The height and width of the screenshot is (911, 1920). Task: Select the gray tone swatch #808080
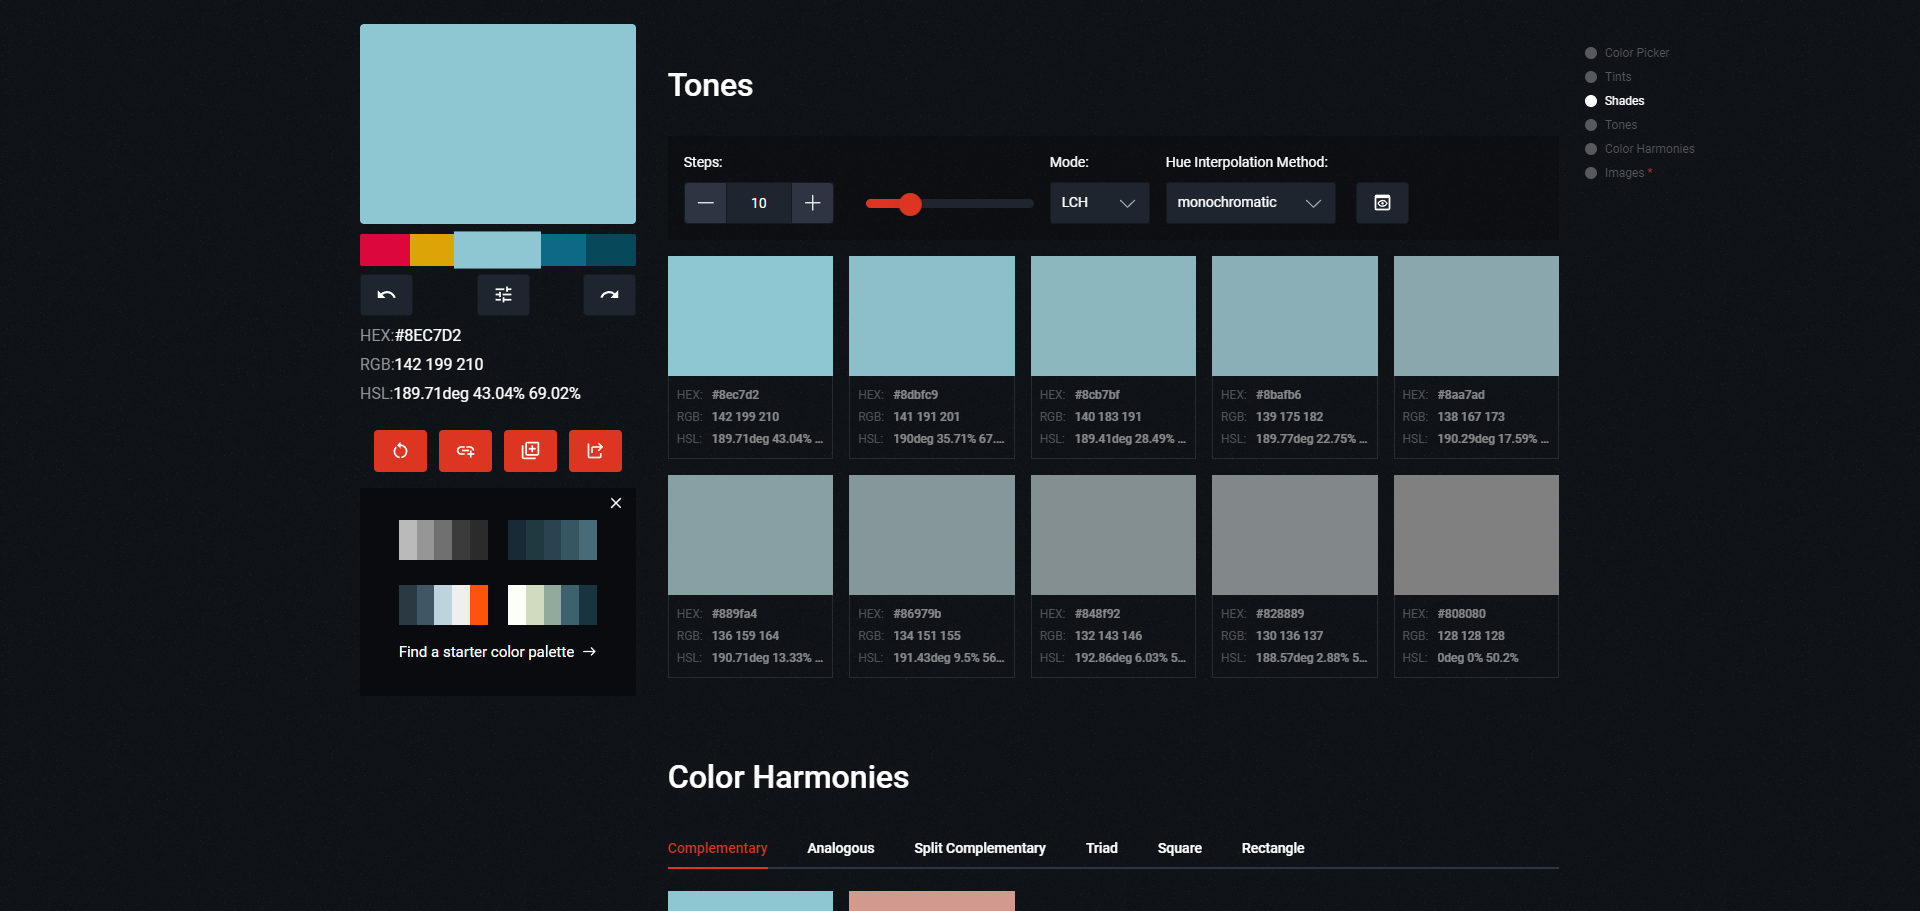pos(1476,535)
